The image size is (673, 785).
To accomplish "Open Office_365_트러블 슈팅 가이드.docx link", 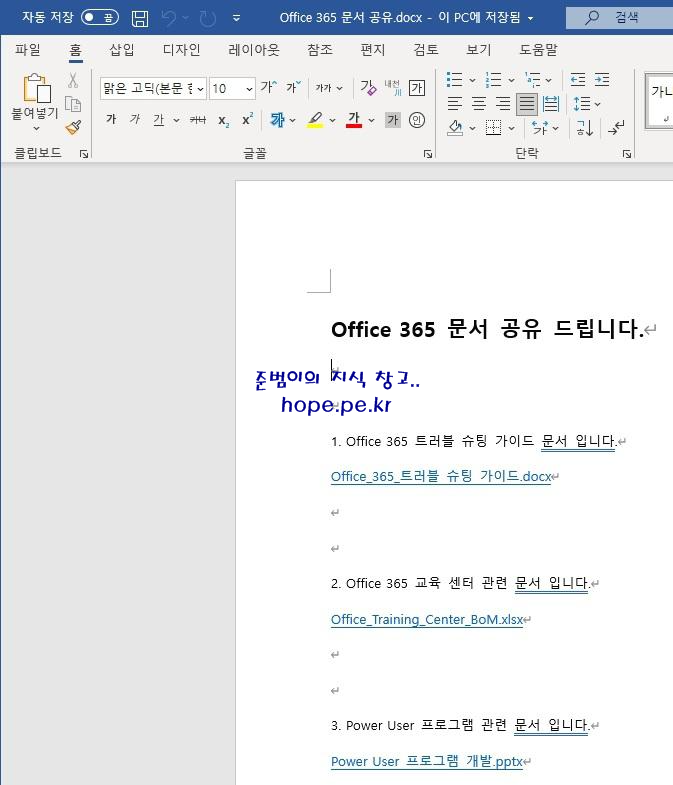I will [x=441, y=476].
